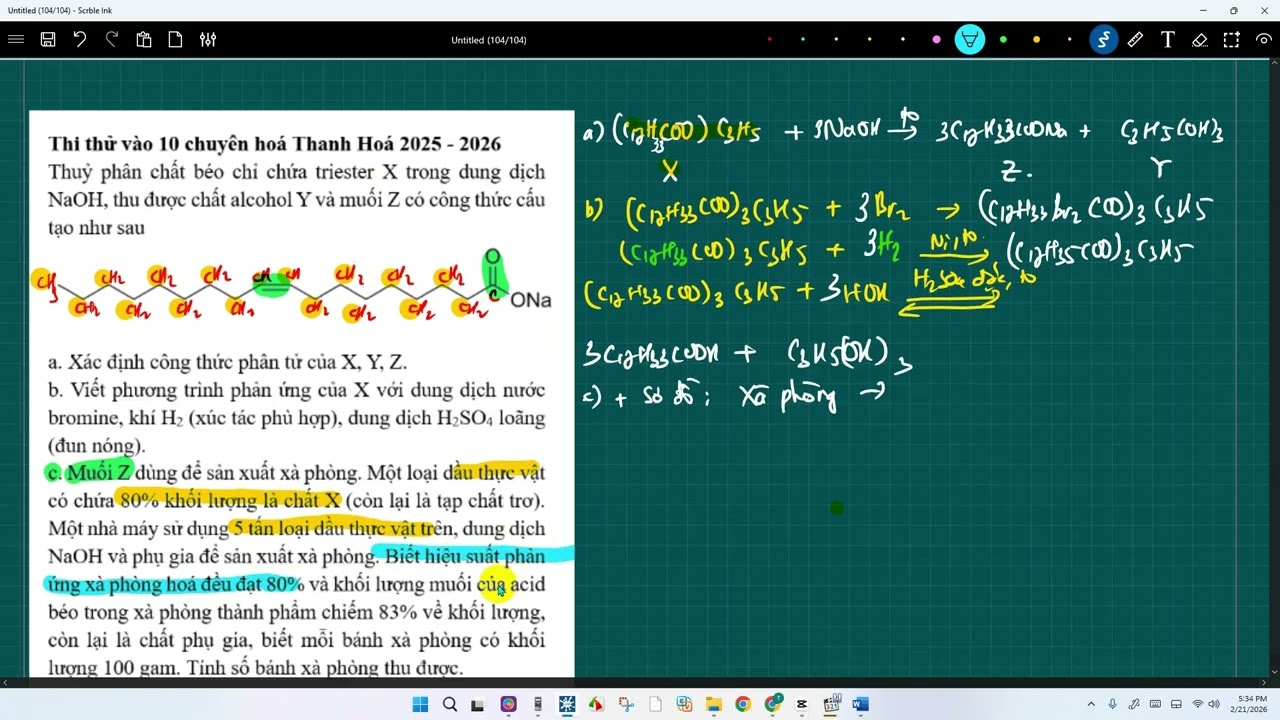The image size is (1280, 720).
Task: Pick the teal small pen dot
Action: (803, 40)
